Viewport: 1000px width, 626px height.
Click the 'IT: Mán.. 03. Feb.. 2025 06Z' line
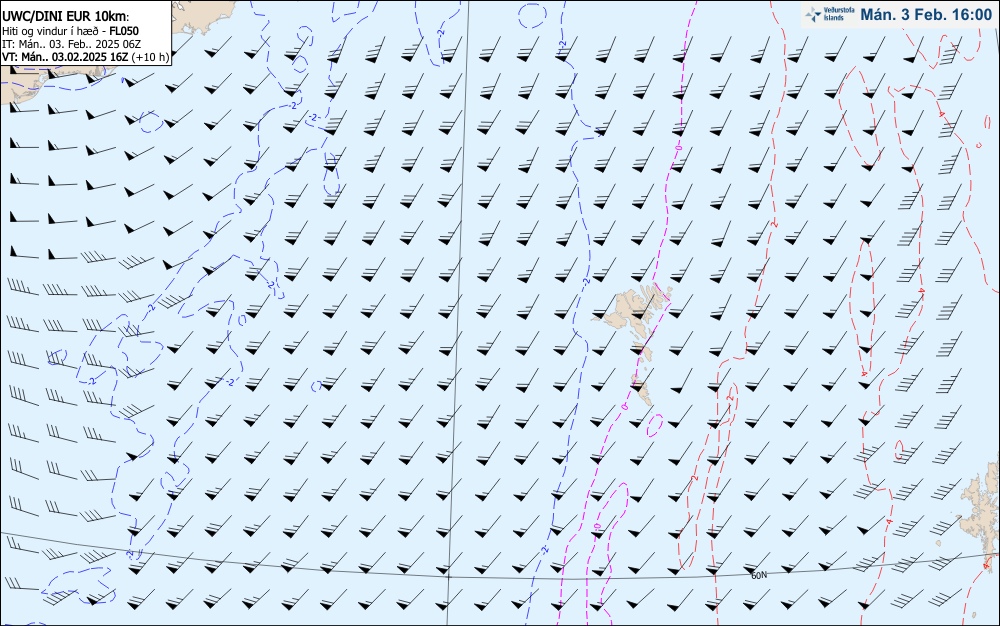(x=71, y=44)
